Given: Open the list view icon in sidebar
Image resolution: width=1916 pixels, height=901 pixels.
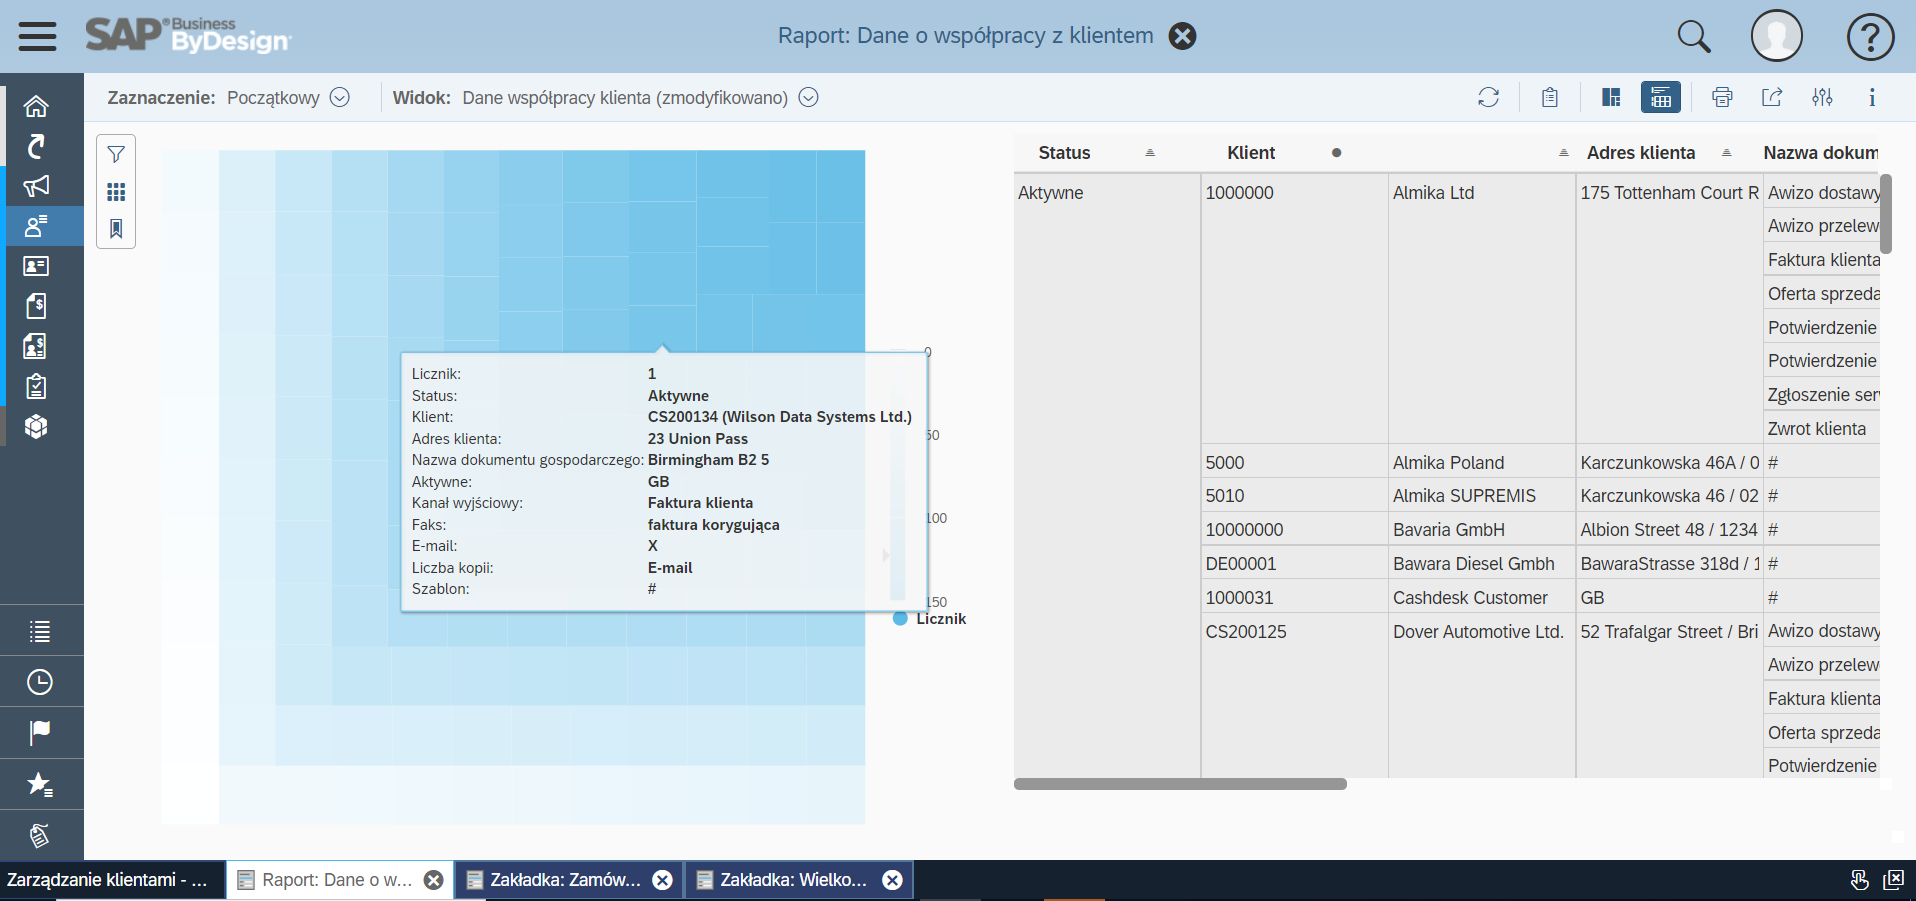Looking at the screenshot, I should (x=40, y=631).
